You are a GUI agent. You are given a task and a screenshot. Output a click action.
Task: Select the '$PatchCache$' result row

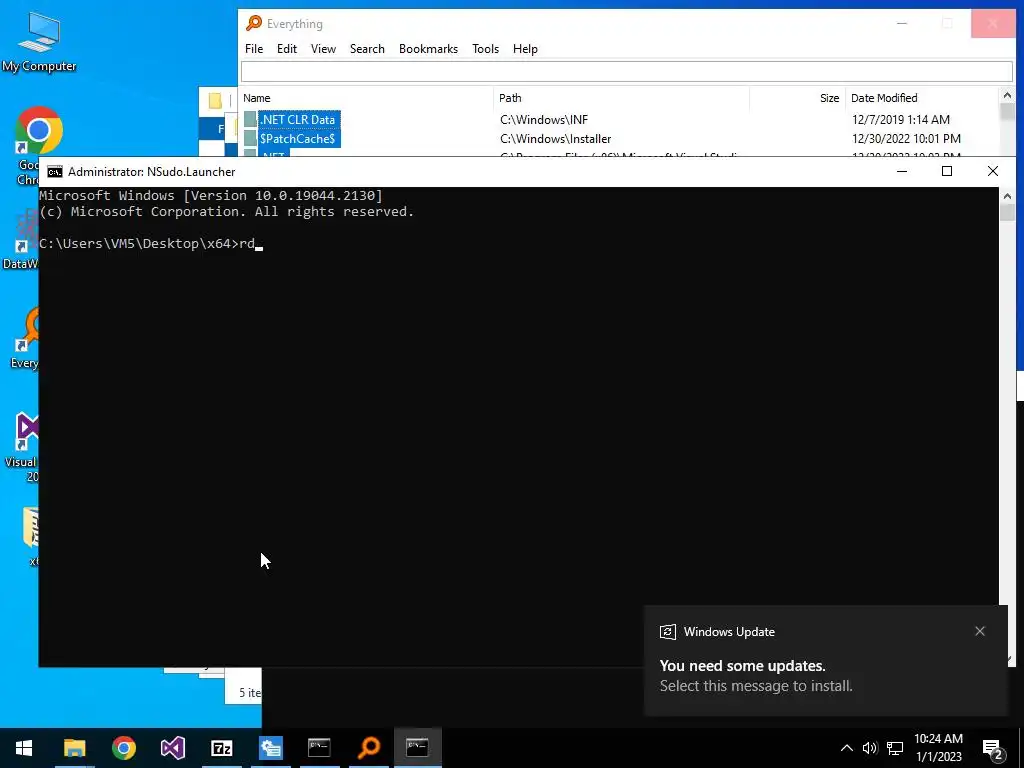tap(619, 138)
